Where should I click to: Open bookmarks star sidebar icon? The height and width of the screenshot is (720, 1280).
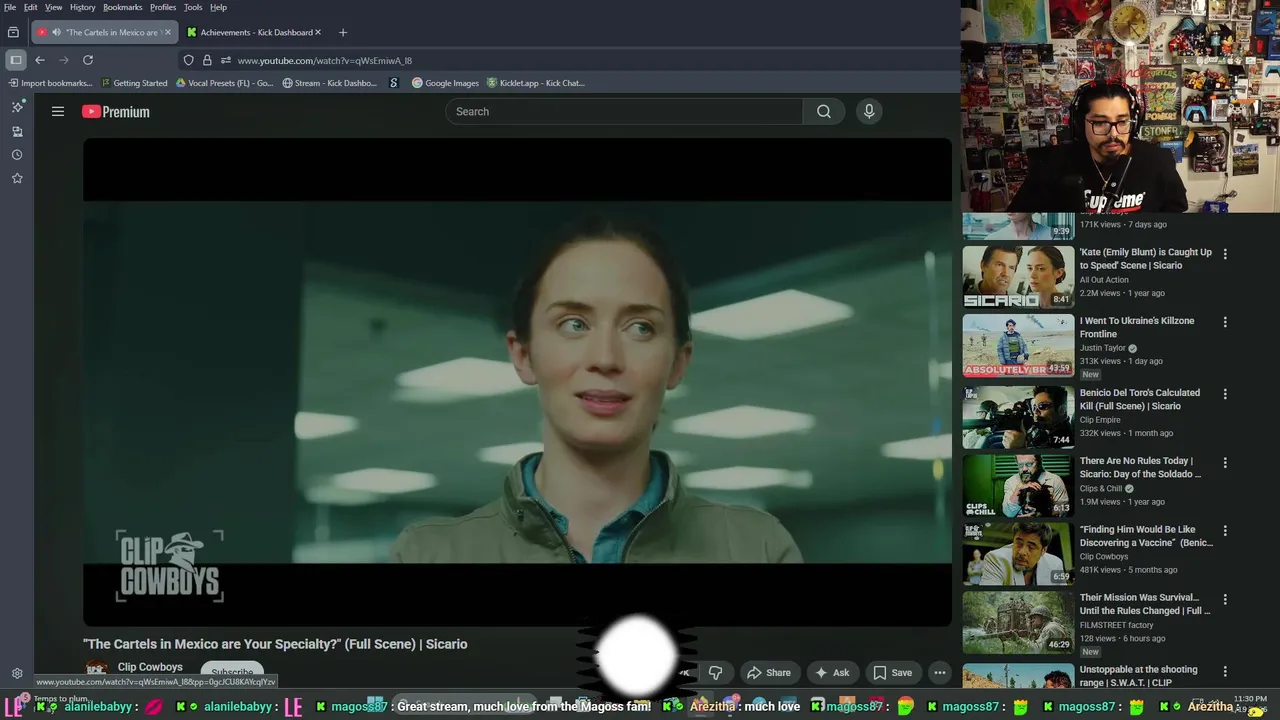point(17,178)
